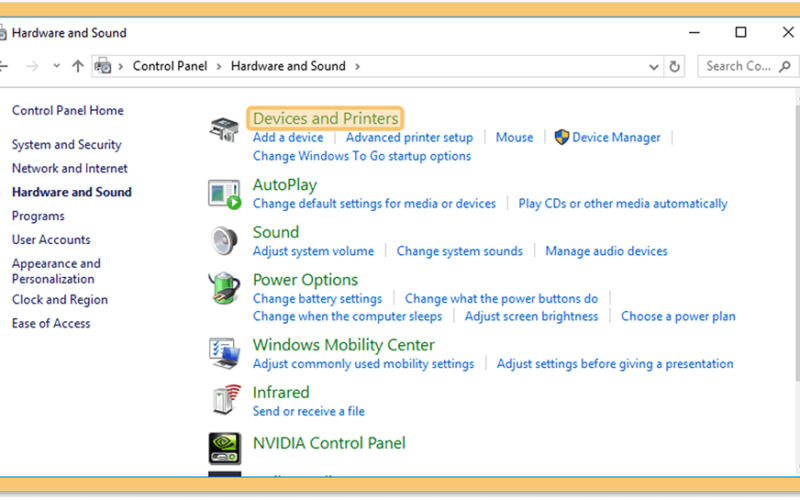Click Adjust screen brightness
Screen dimensions: 800x500
(x=531, y=317)
